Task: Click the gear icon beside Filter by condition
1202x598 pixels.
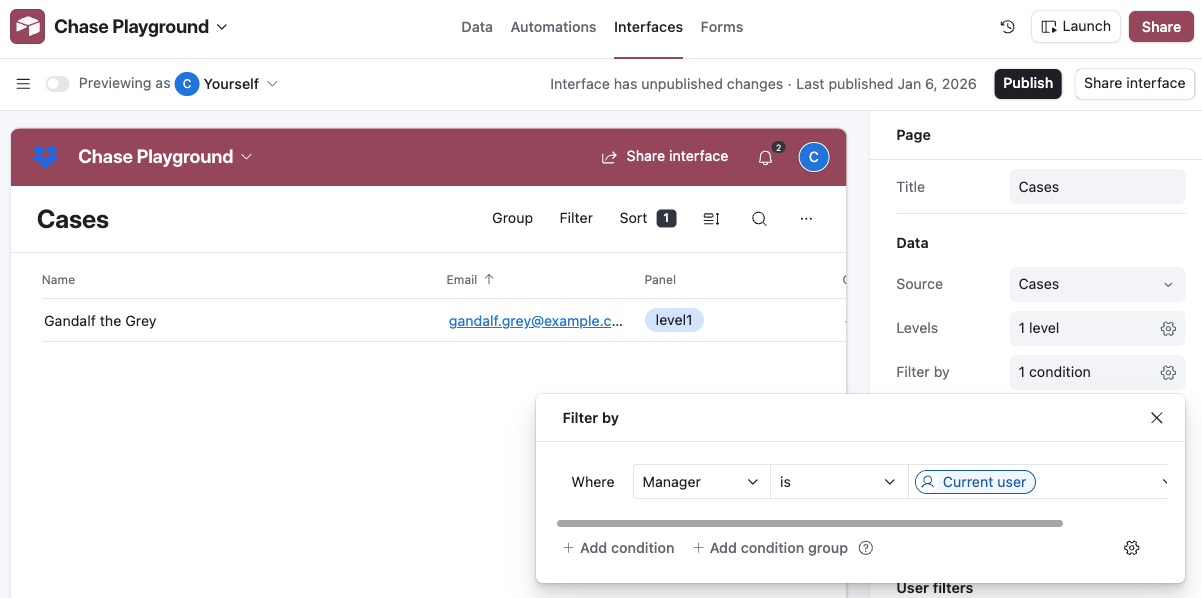Action: [x=1167, y=373]
